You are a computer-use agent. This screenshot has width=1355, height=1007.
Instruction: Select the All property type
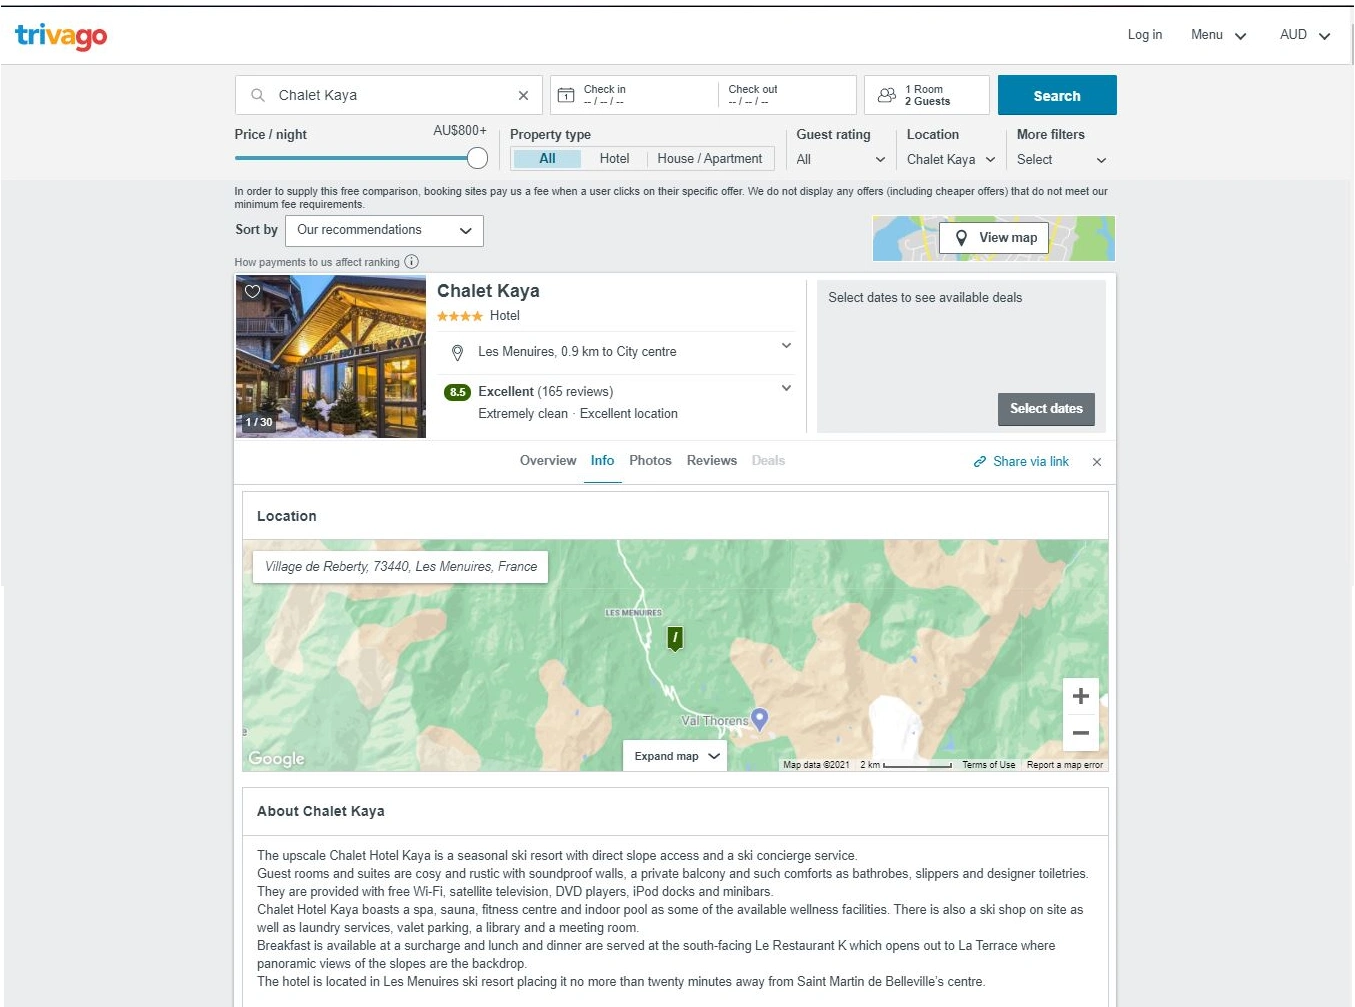(547, 159)
